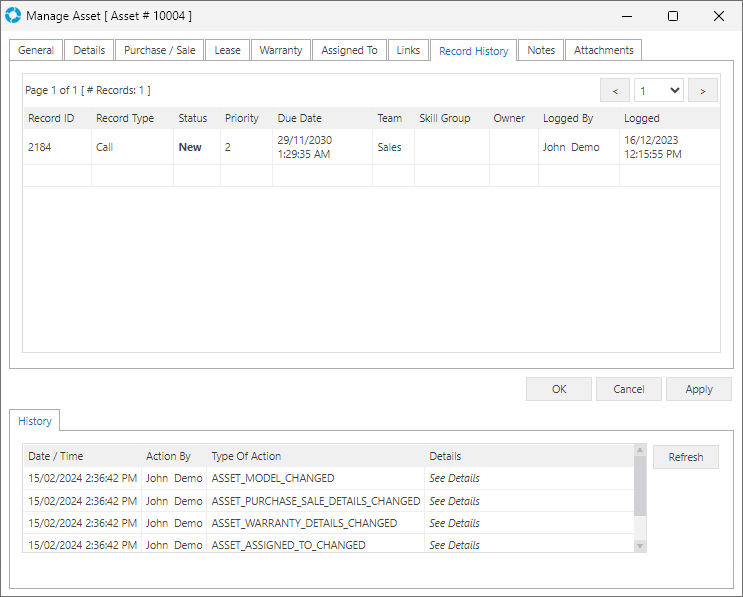Open the page number dropdown
The width and height of the screenshot is (743, 597).
click(659, 91)
